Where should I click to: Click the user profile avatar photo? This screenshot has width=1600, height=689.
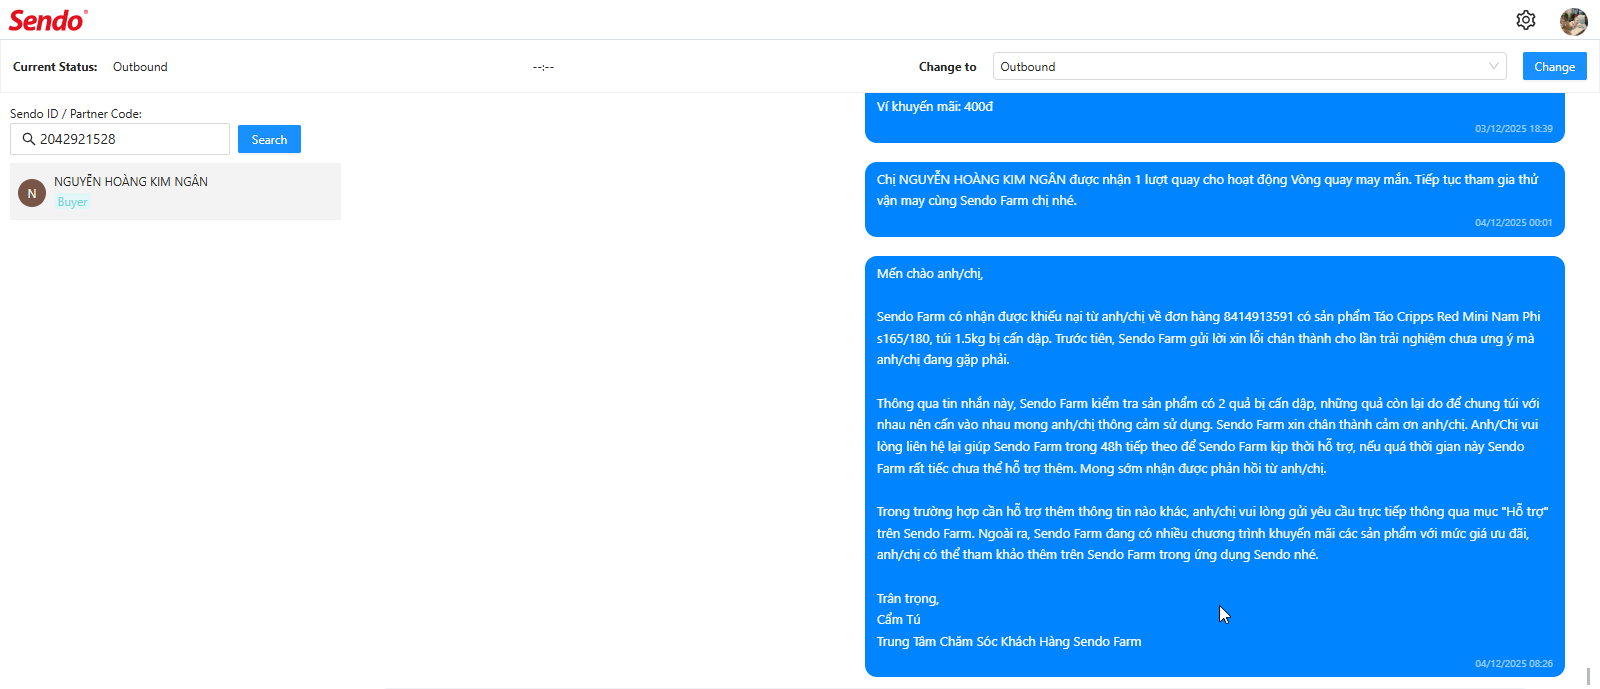[1574, 21]
